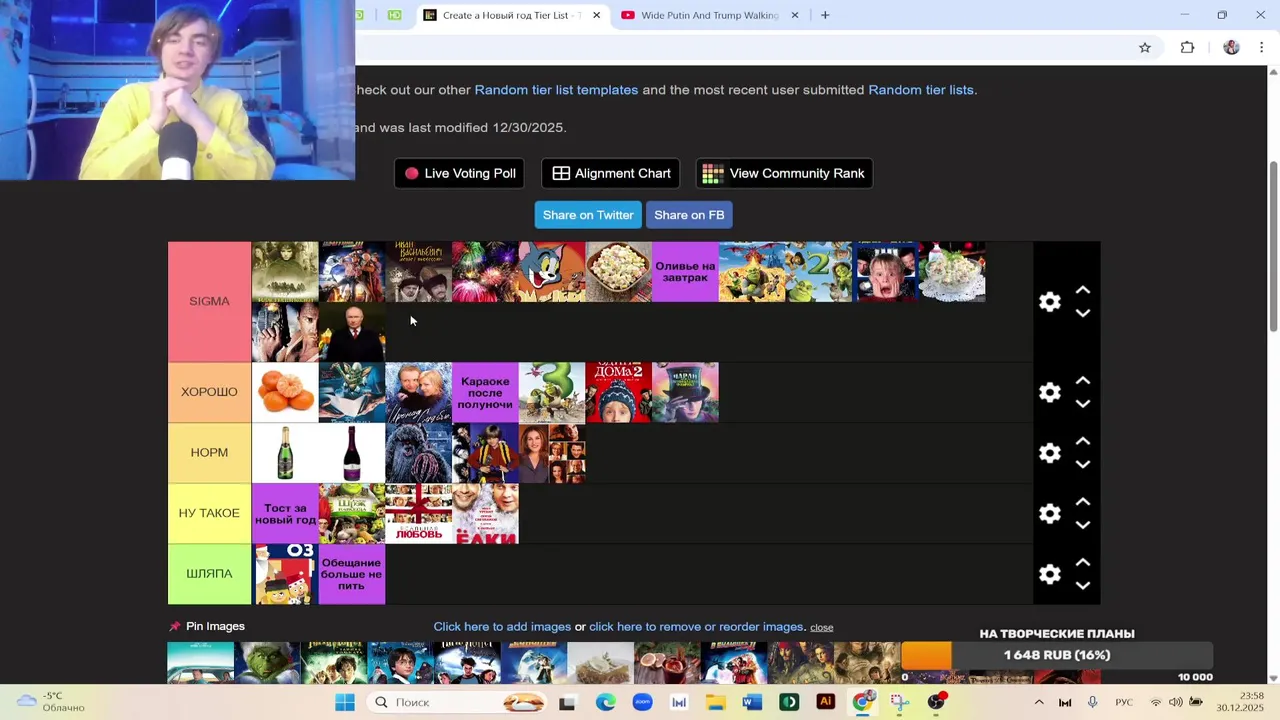Select the Grinch image in the unranked pool
Image resolution: width=1280 pixels, height=720 pixels.
tap(267, 663)
